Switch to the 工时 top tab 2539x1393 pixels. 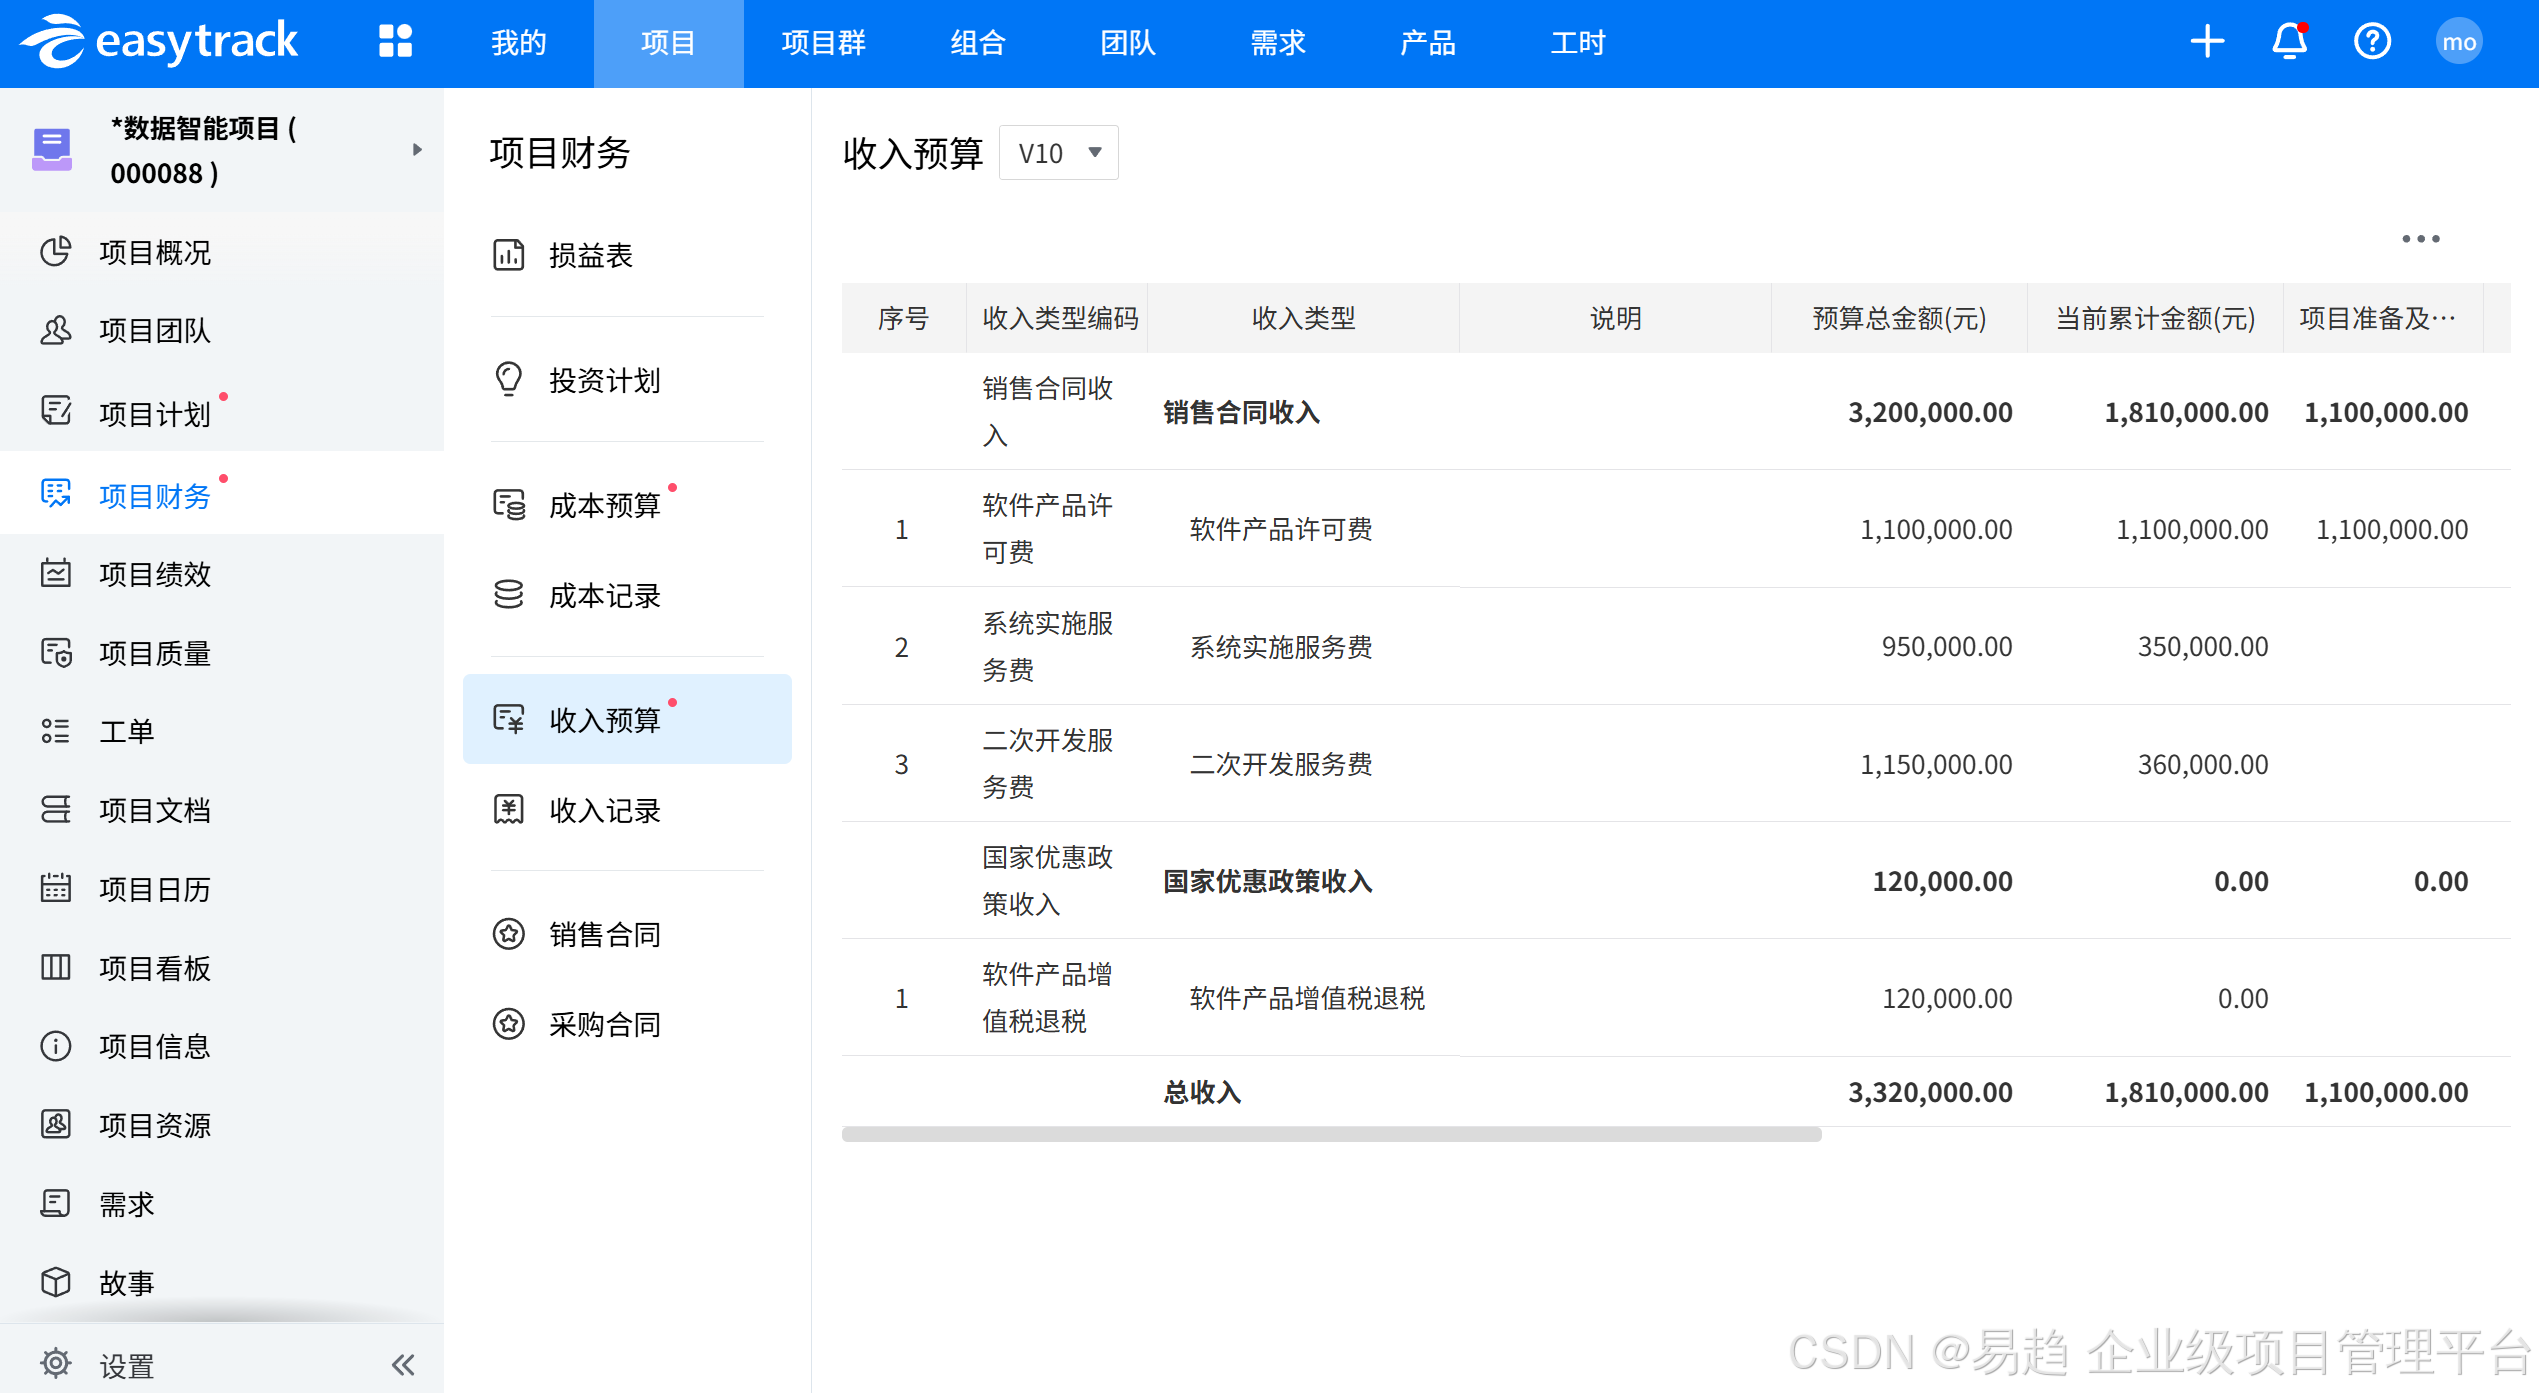1577,43
